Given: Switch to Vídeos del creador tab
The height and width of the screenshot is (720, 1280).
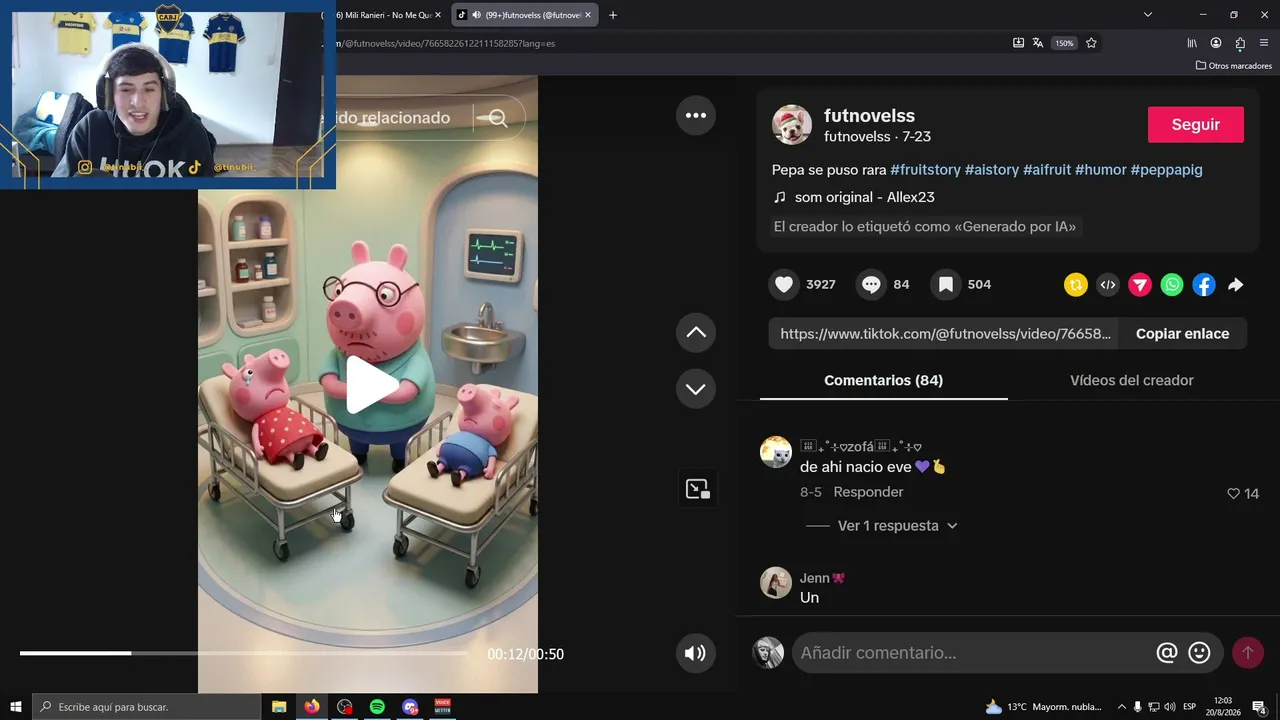Looking at the screenshot, I should tap(1132, 381).
